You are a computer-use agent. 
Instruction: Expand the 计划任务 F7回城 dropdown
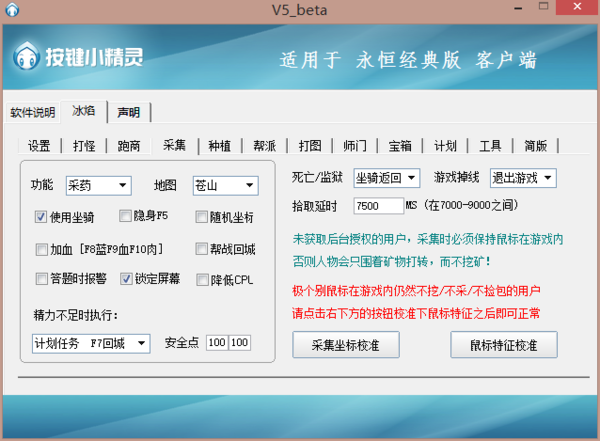(x=91, y=343)
